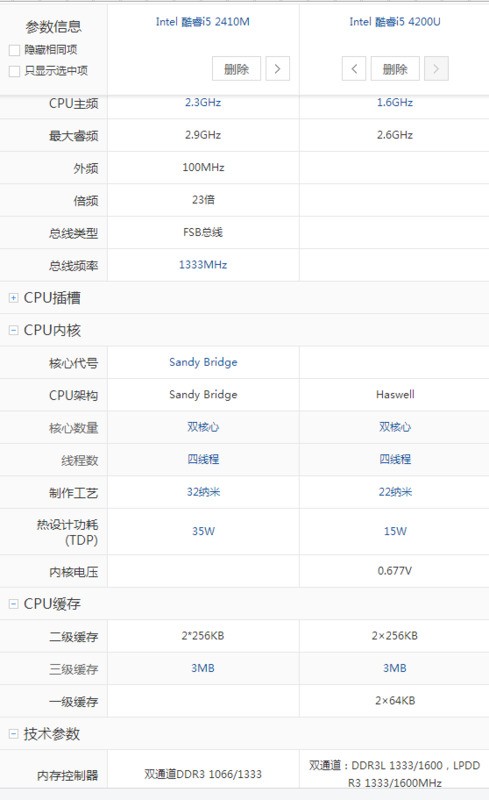Image resolution: width=489 pixels, height=800 pixels.
Task: Click the right arrow in the i5 4200U column
Action: 436,69
